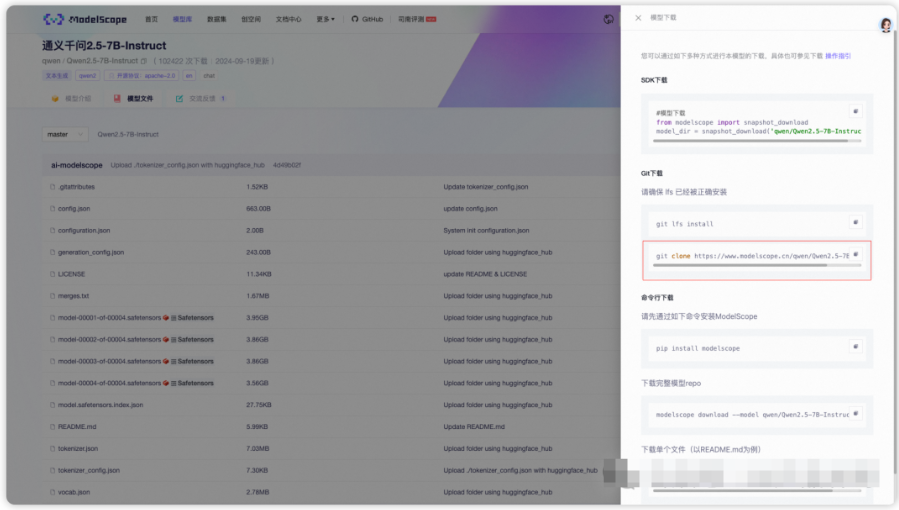Click the file icon beside LICENSE
899x510 pixels.
[52, 274]
